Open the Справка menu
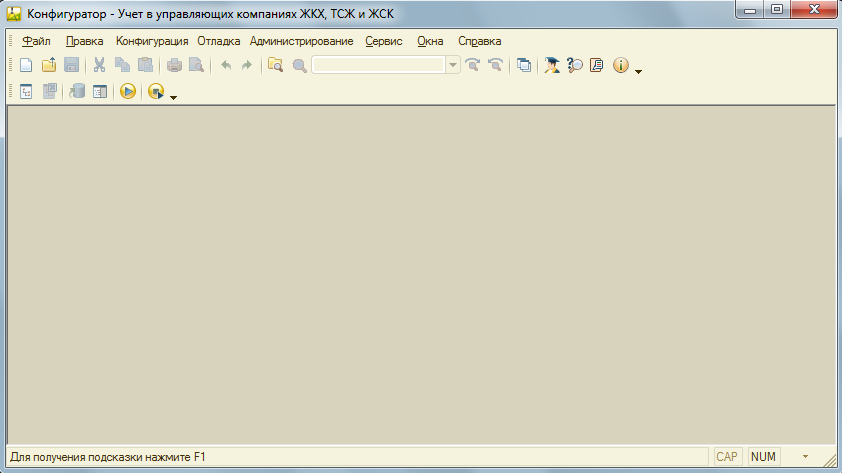The width and height of the screenshot is (842, 473). 479,41
